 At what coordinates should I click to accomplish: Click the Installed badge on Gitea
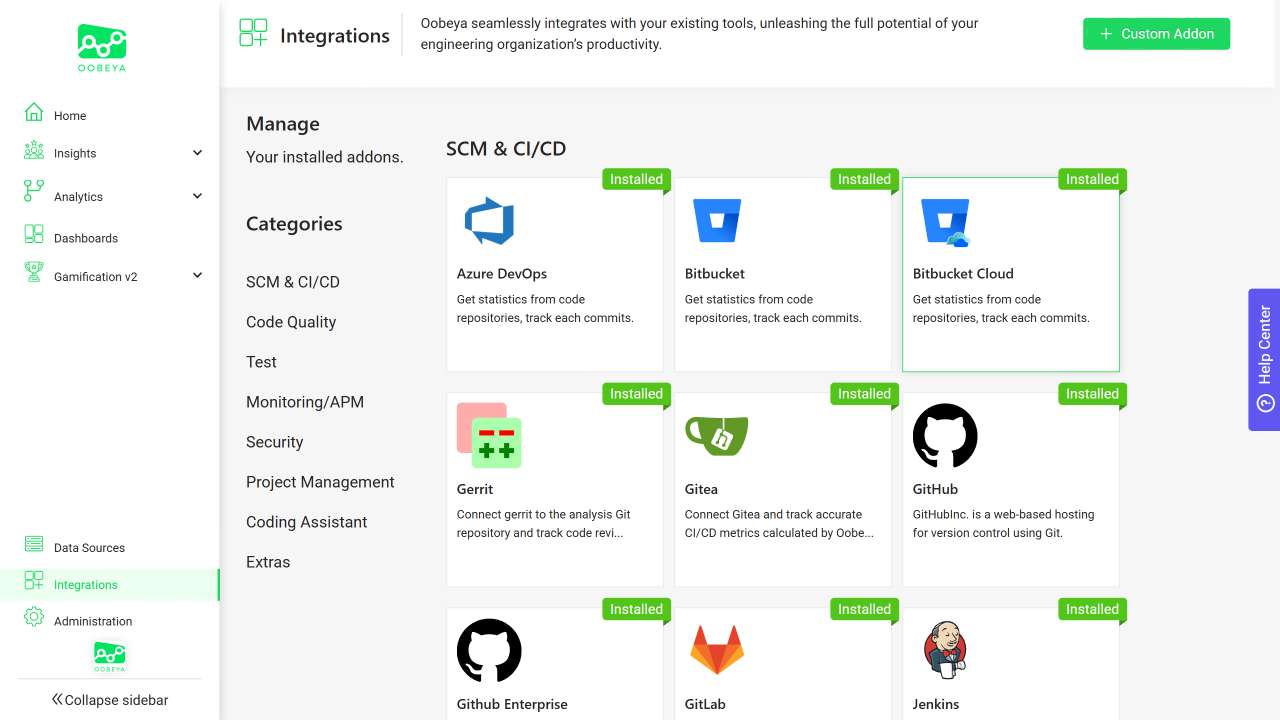pyautogui.click(x=864, y=394)
